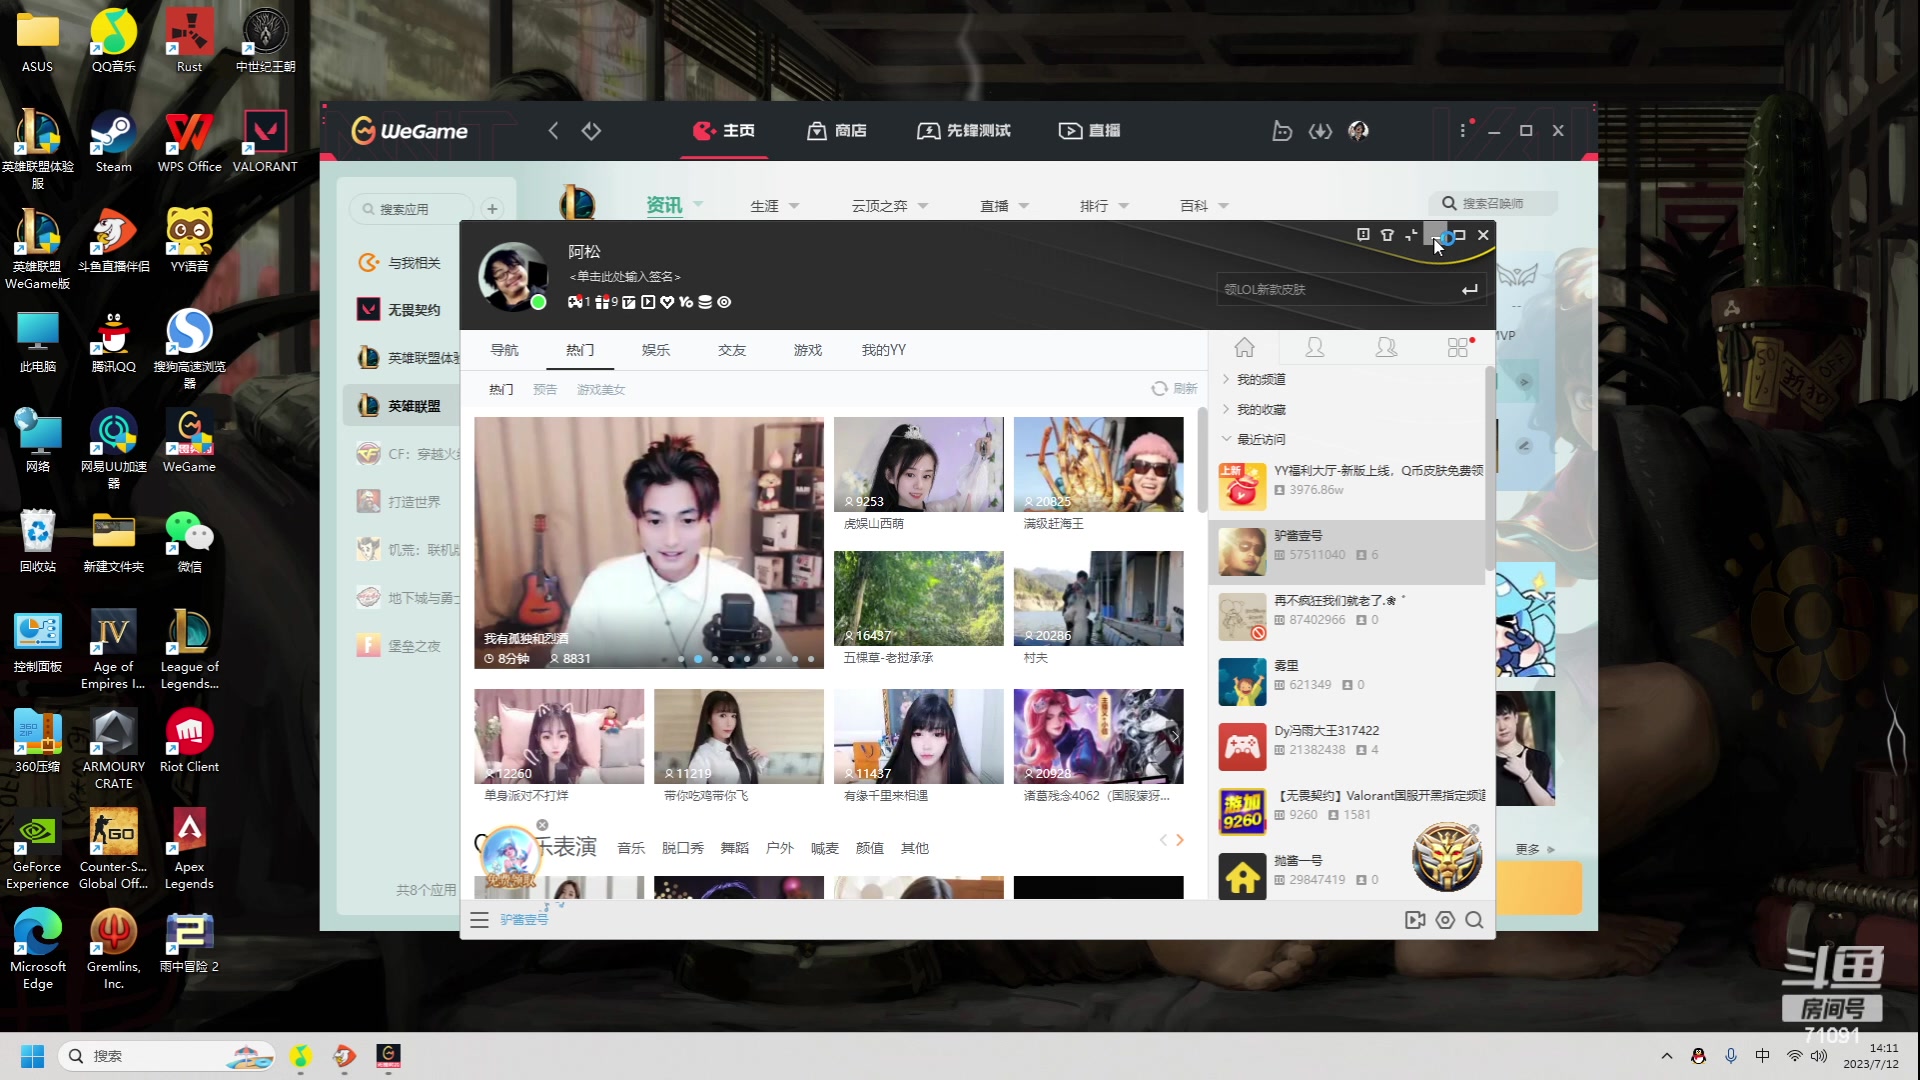Switch to YY 交友 tab

pos(732,350)
